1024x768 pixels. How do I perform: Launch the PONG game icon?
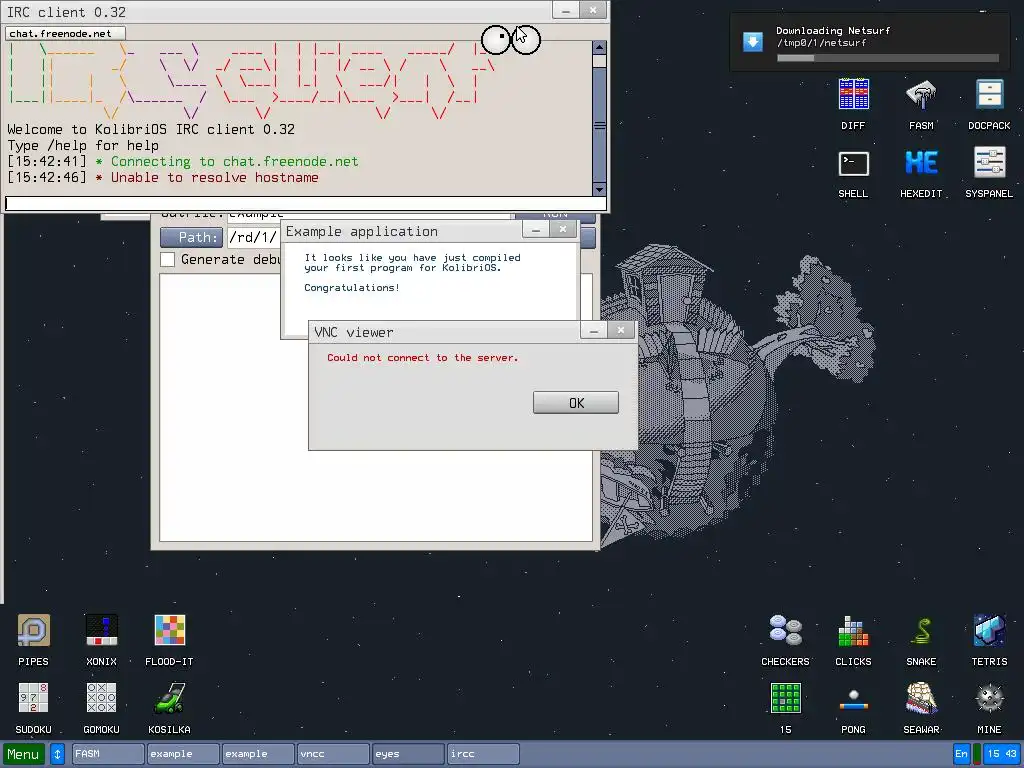(x=853, y=698)
